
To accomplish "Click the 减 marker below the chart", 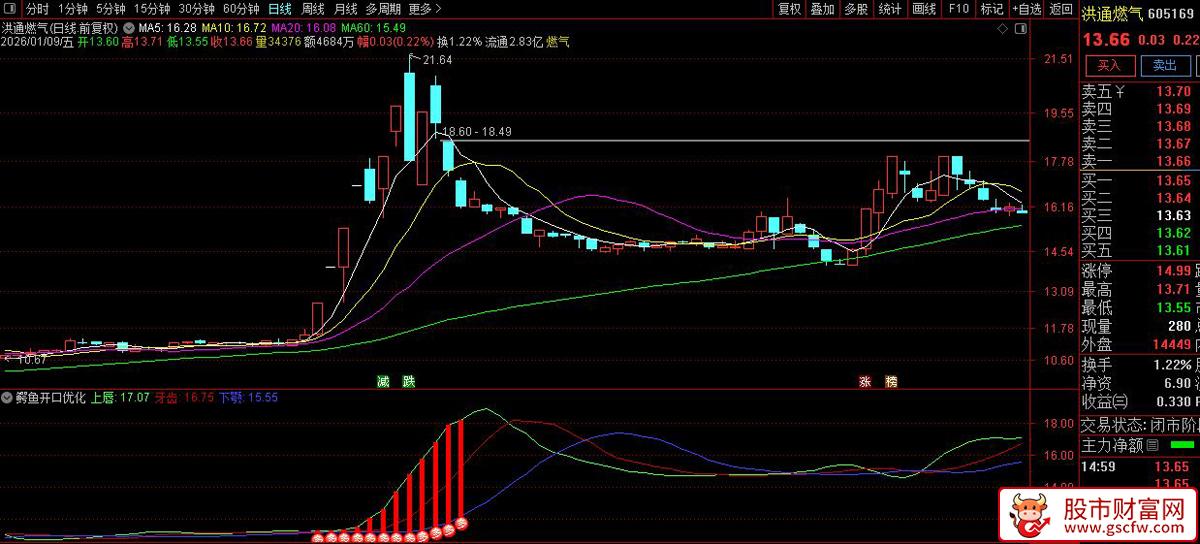I will [x=382, y=381].
